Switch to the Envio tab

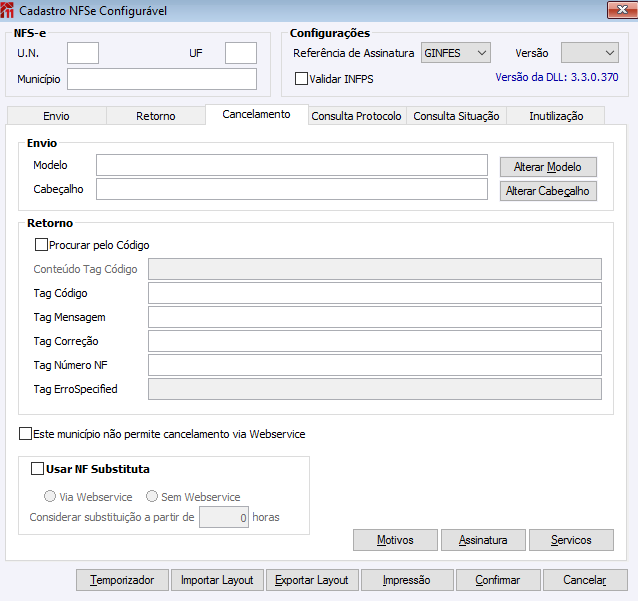click(57, 116)
